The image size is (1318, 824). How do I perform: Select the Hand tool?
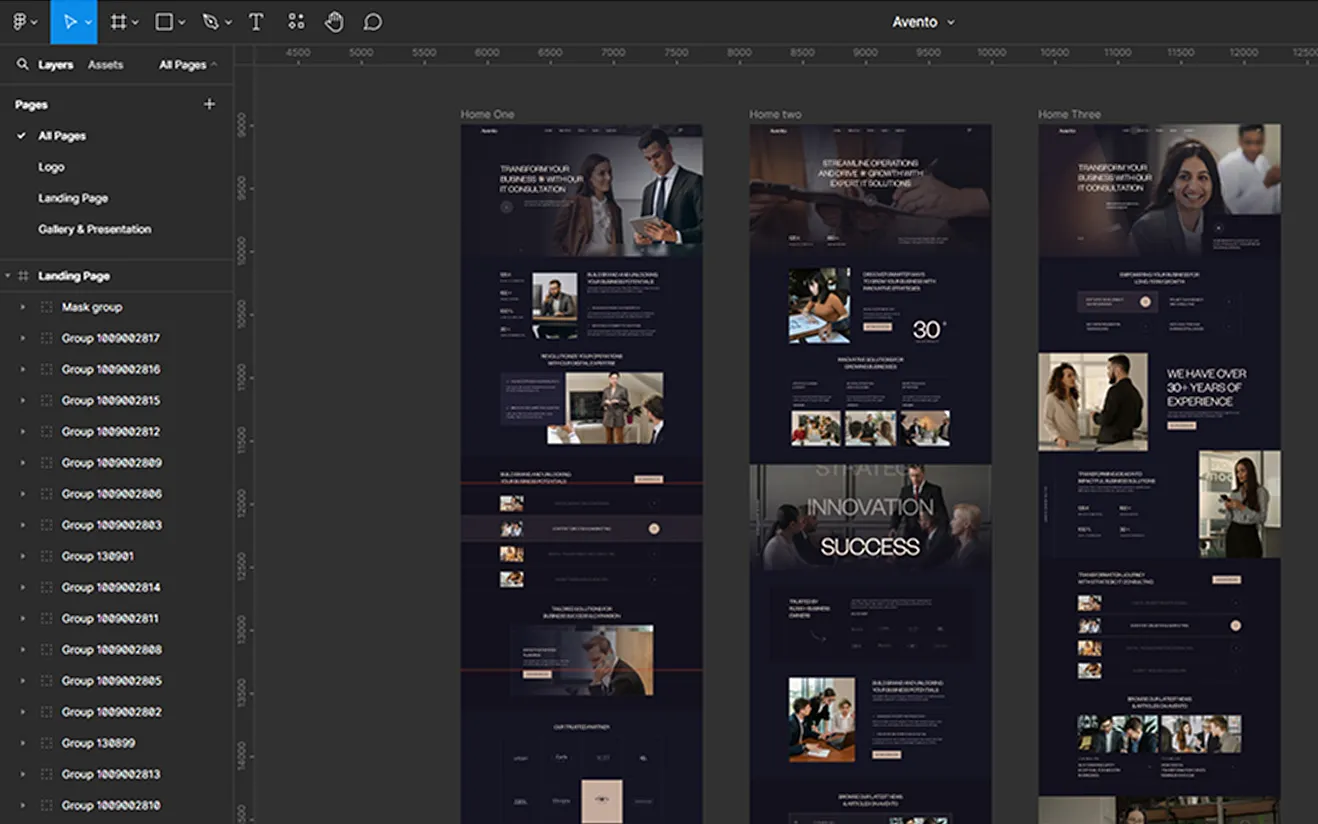click(x=334, y=22)
